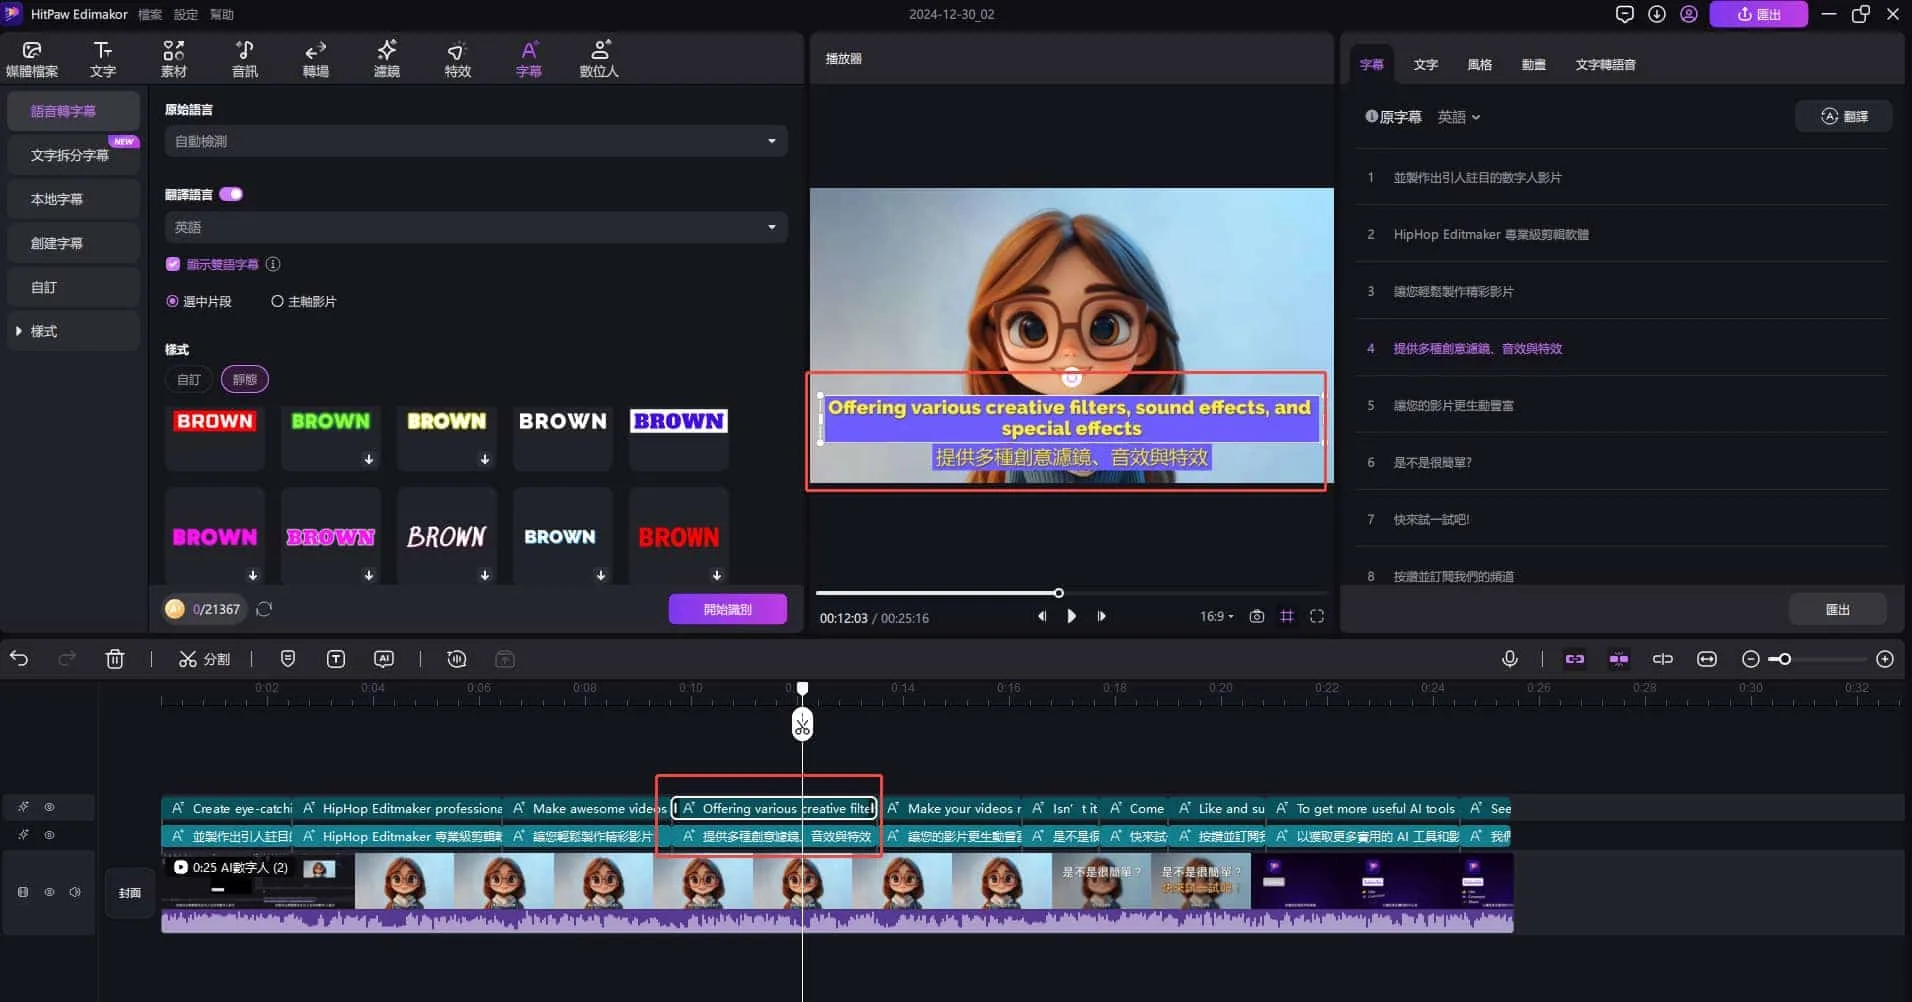
Task: Take a snapshot with the camera icon in player
Action: [1257, 616]
